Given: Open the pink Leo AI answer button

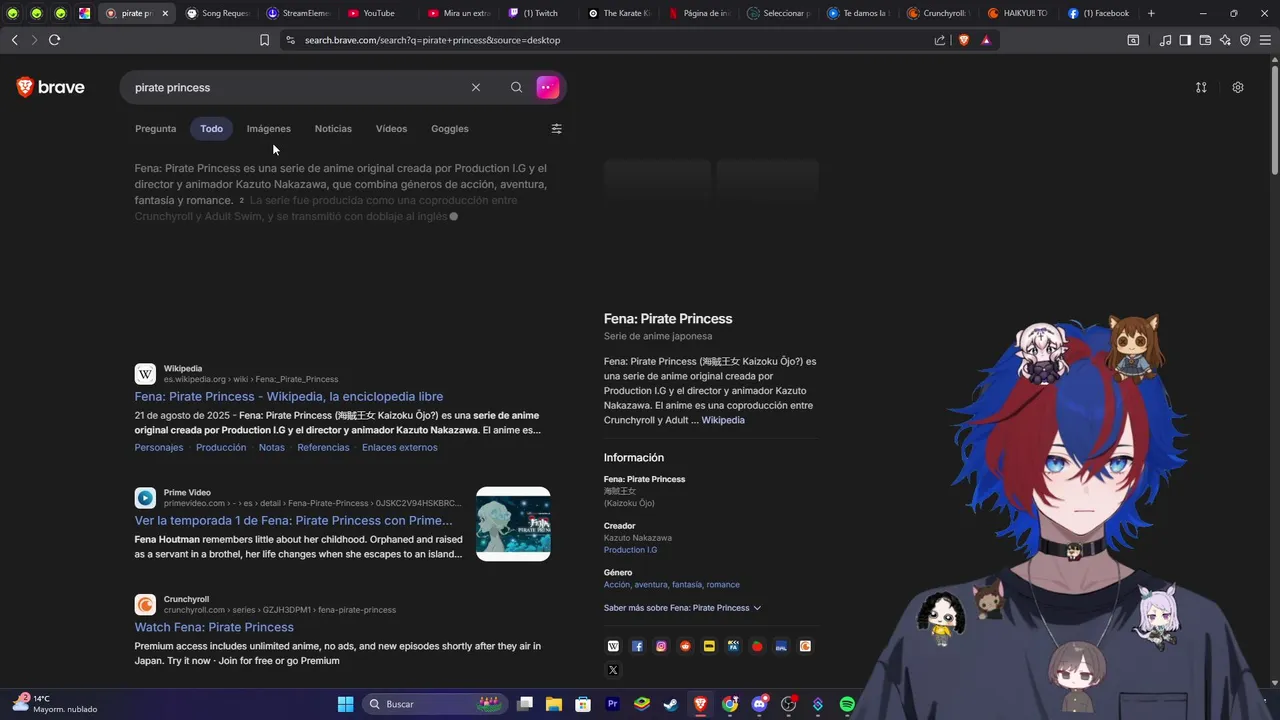Looking at the screenshot, I should [x=548, y=88].
